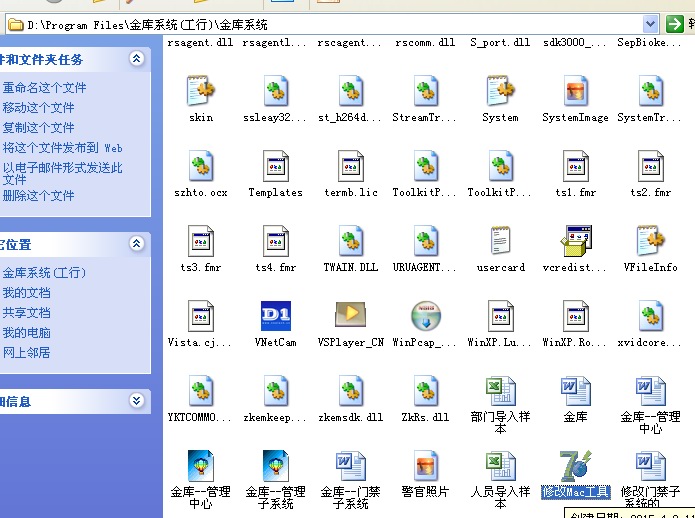Expand the details info panel
695x518 pixels.
(x=137, y=401)
